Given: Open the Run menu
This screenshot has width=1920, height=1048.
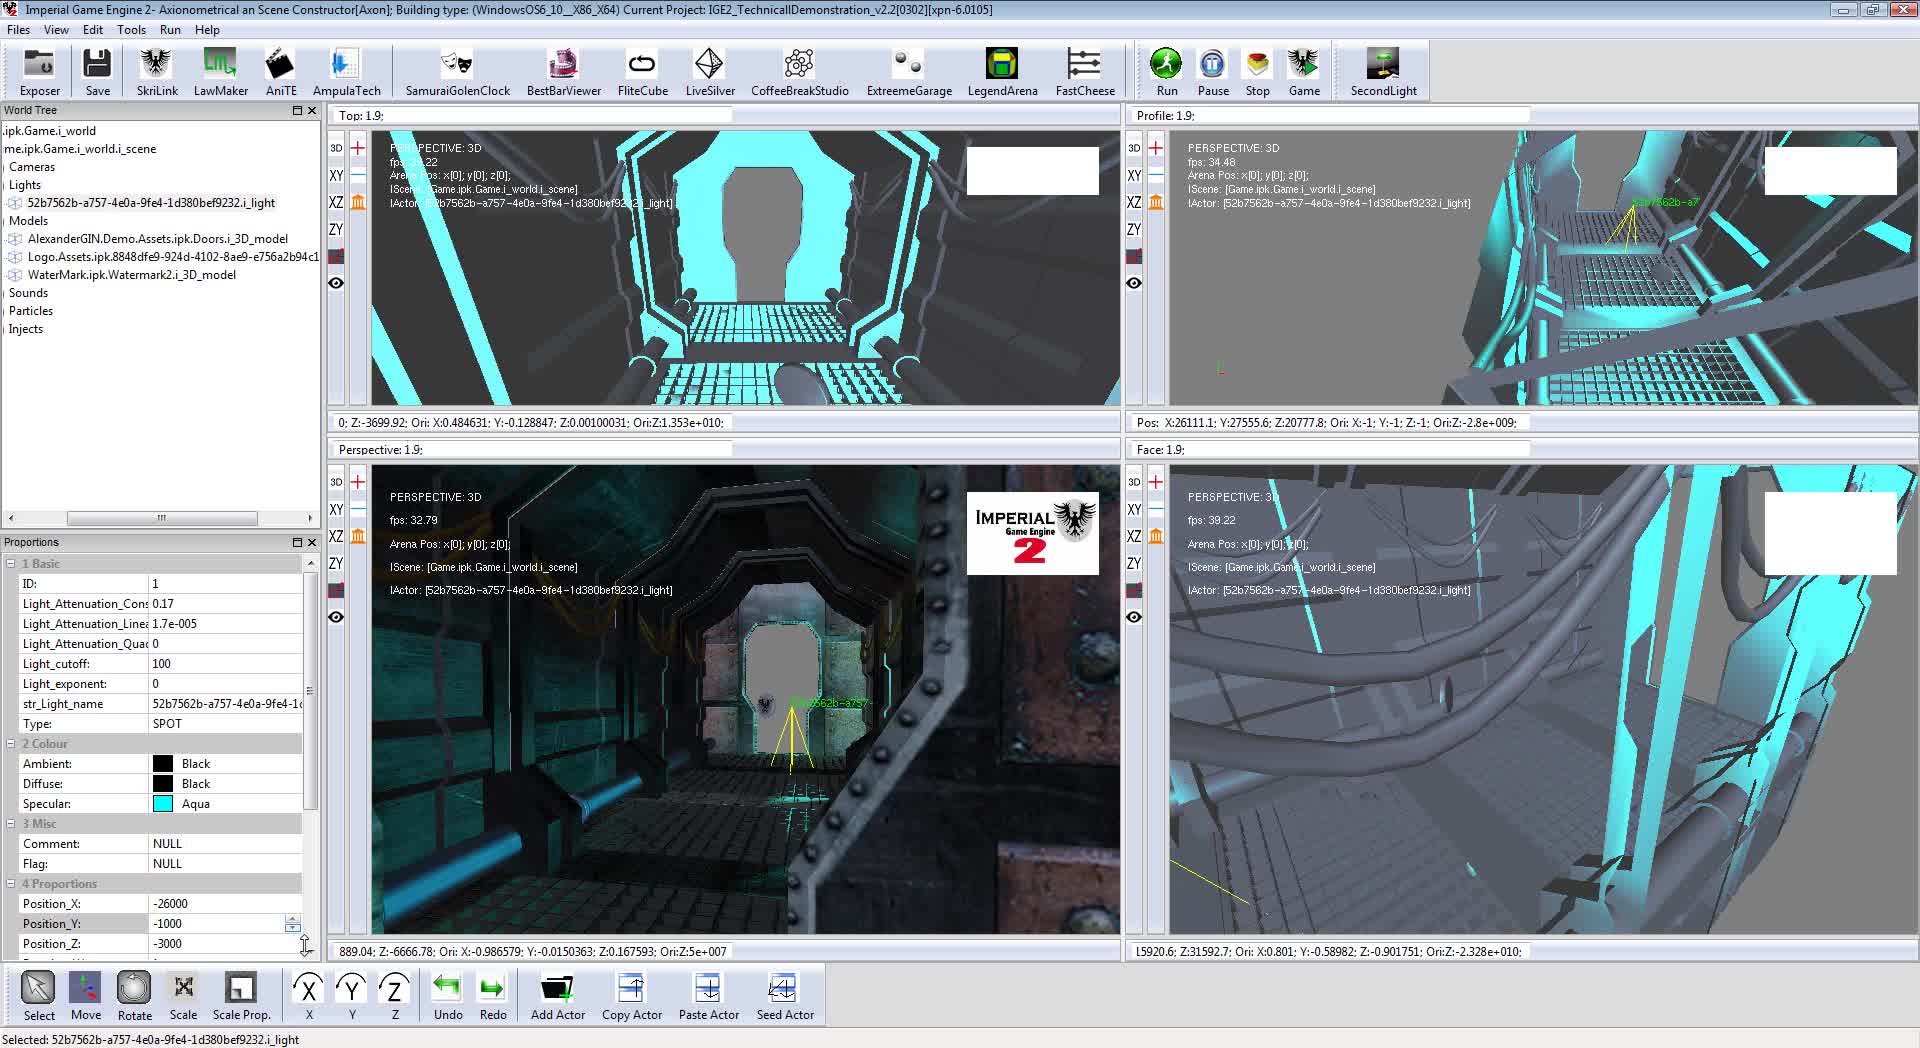Looking at the screenshot, I should 170,30.
